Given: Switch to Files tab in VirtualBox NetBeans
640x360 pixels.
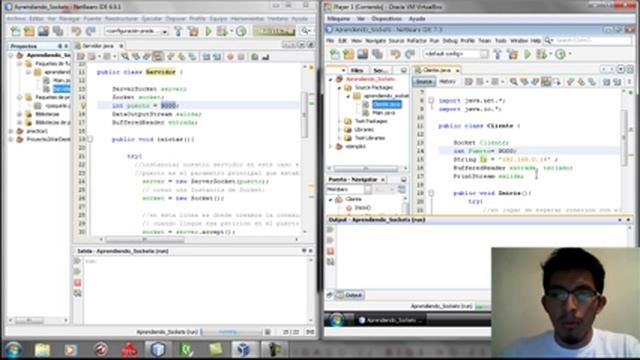Looking at the screenshot, I should tap(357, 70).
